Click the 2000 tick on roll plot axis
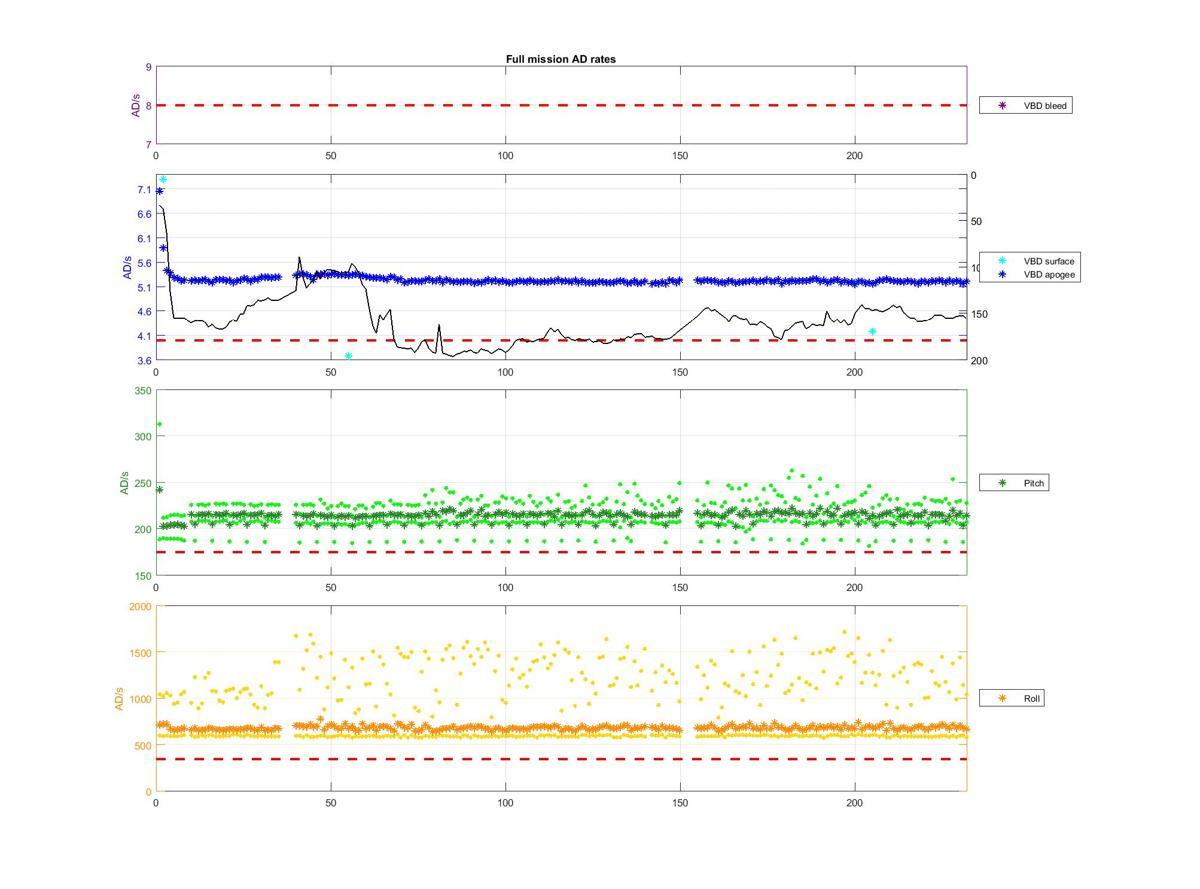The height and width of the screenshot is (889, 1200). pyautogui.click(x=140, y=607)
